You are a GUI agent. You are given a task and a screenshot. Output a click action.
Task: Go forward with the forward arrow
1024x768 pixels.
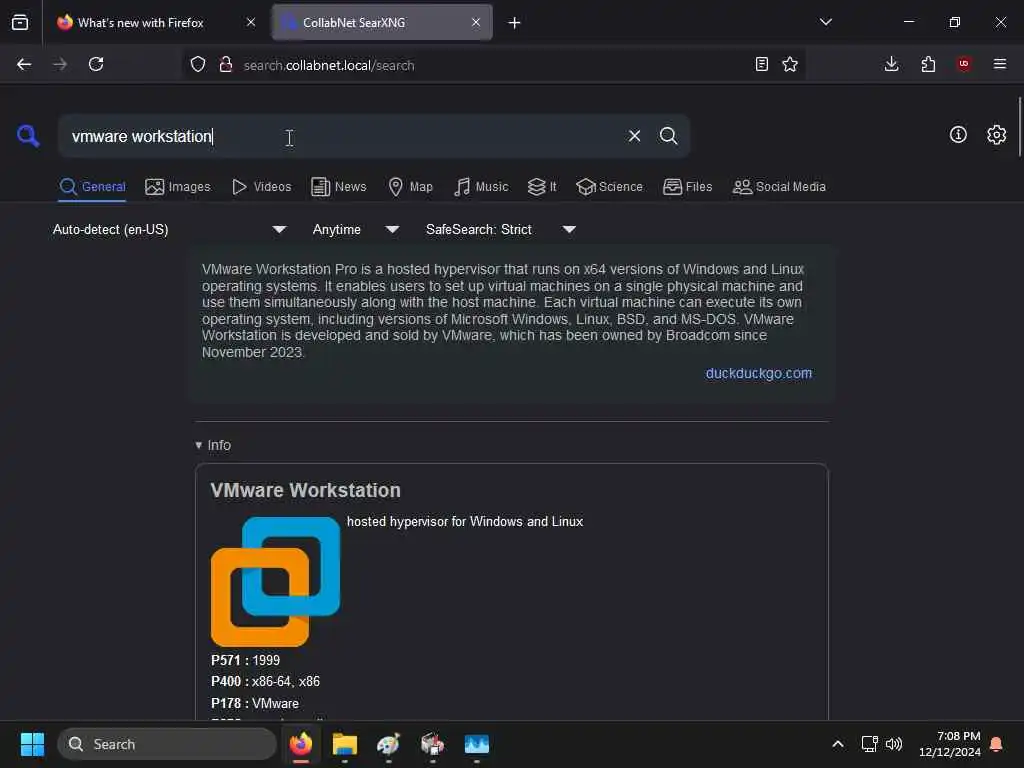point(60,64)
